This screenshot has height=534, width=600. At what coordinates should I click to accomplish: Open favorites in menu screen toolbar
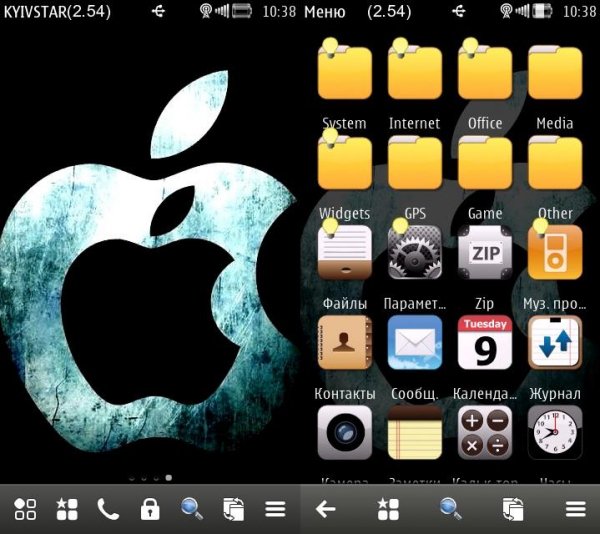pos(388,509)
